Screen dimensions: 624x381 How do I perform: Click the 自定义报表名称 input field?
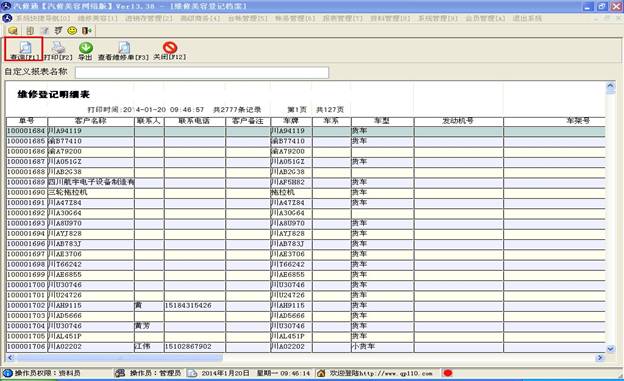(x=202, y=72)
